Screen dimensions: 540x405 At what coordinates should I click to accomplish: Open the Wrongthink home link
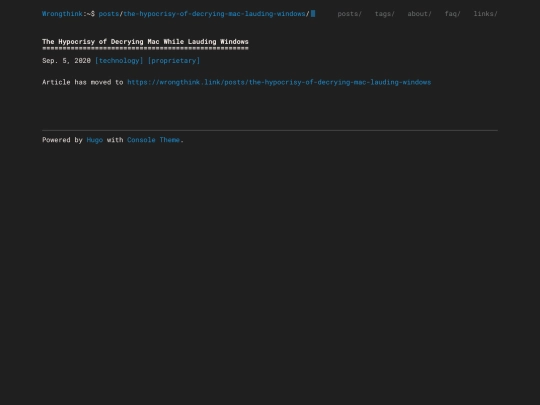[62, 14]
